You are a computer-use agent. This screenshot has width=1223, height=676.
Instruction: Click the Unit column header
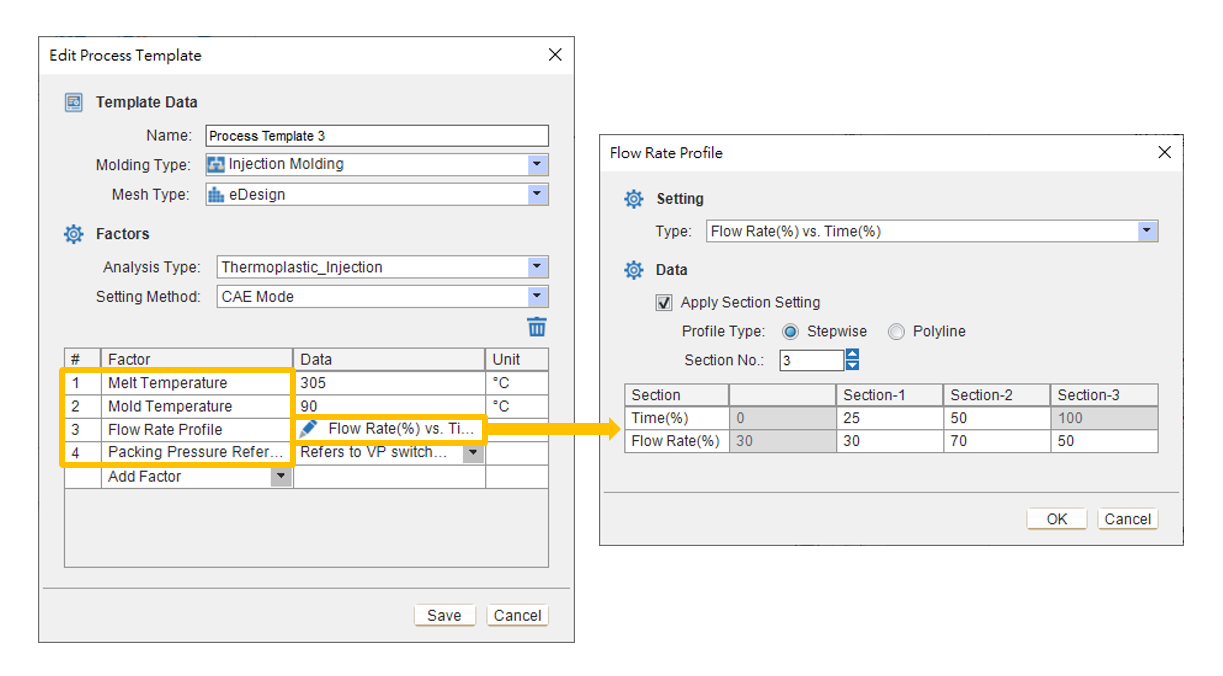coord(517,359)
